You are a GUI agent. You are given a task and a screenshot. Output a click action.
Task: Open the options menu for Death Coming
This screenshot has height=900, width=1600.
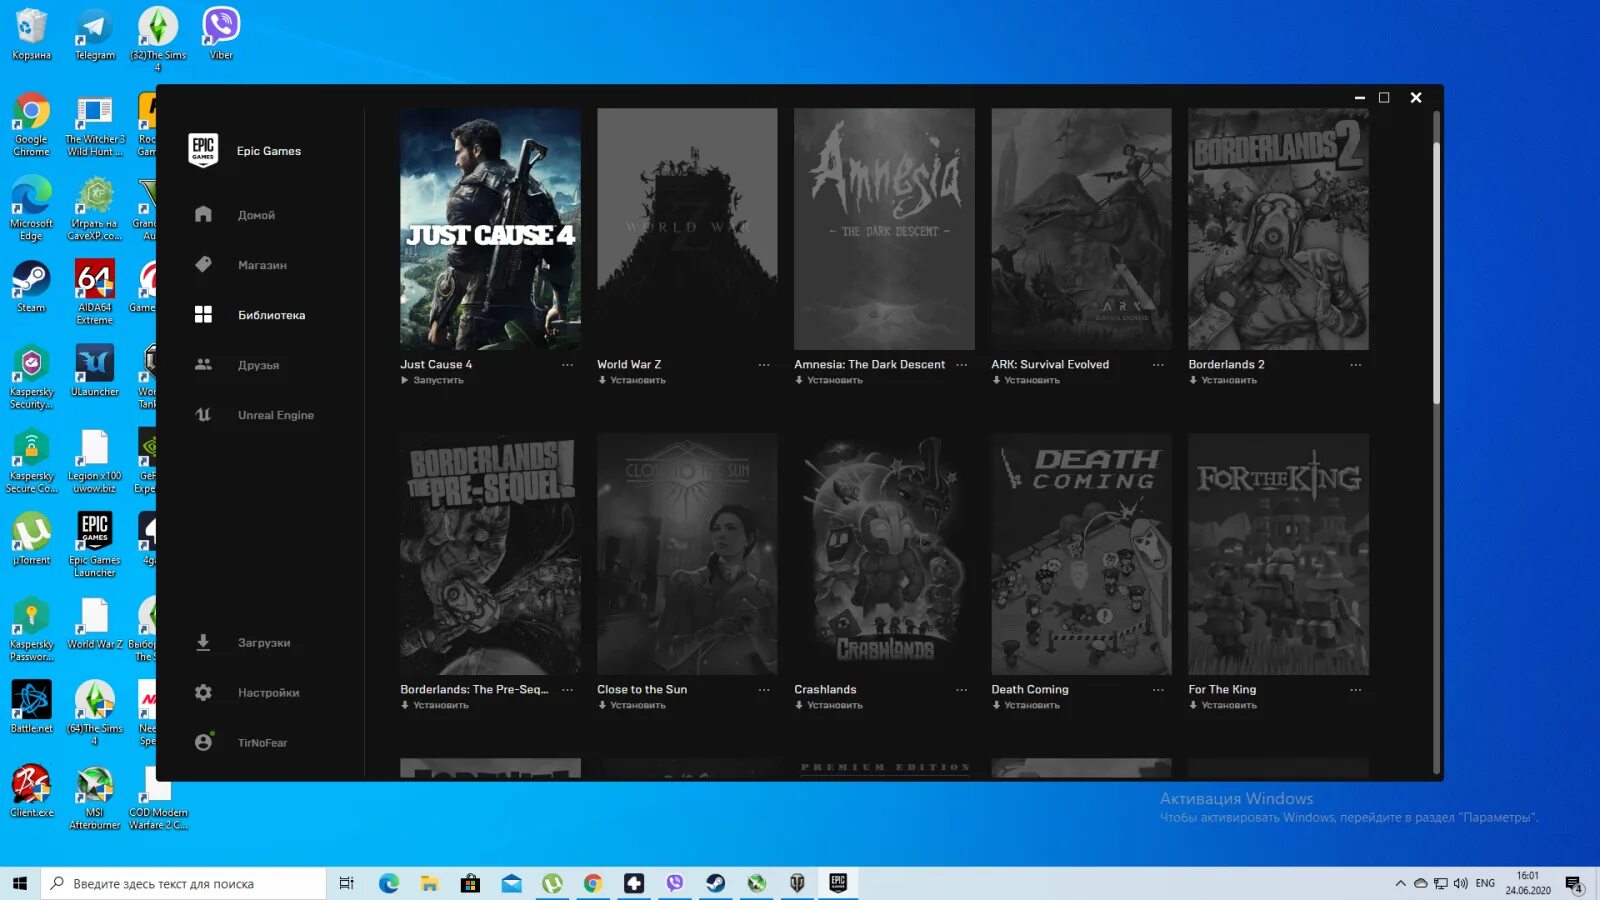(x=1158, y=690)
